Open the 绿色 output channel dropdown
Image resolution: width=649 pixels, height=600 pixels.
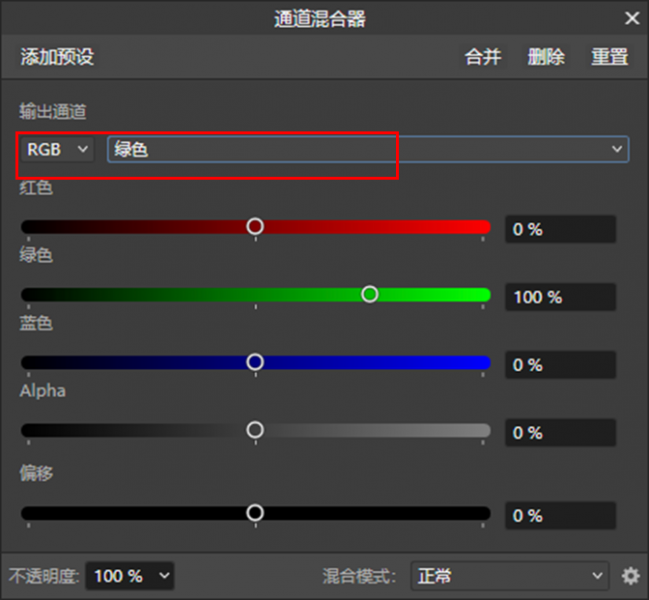pyautogui.click(x=368, y=149)
